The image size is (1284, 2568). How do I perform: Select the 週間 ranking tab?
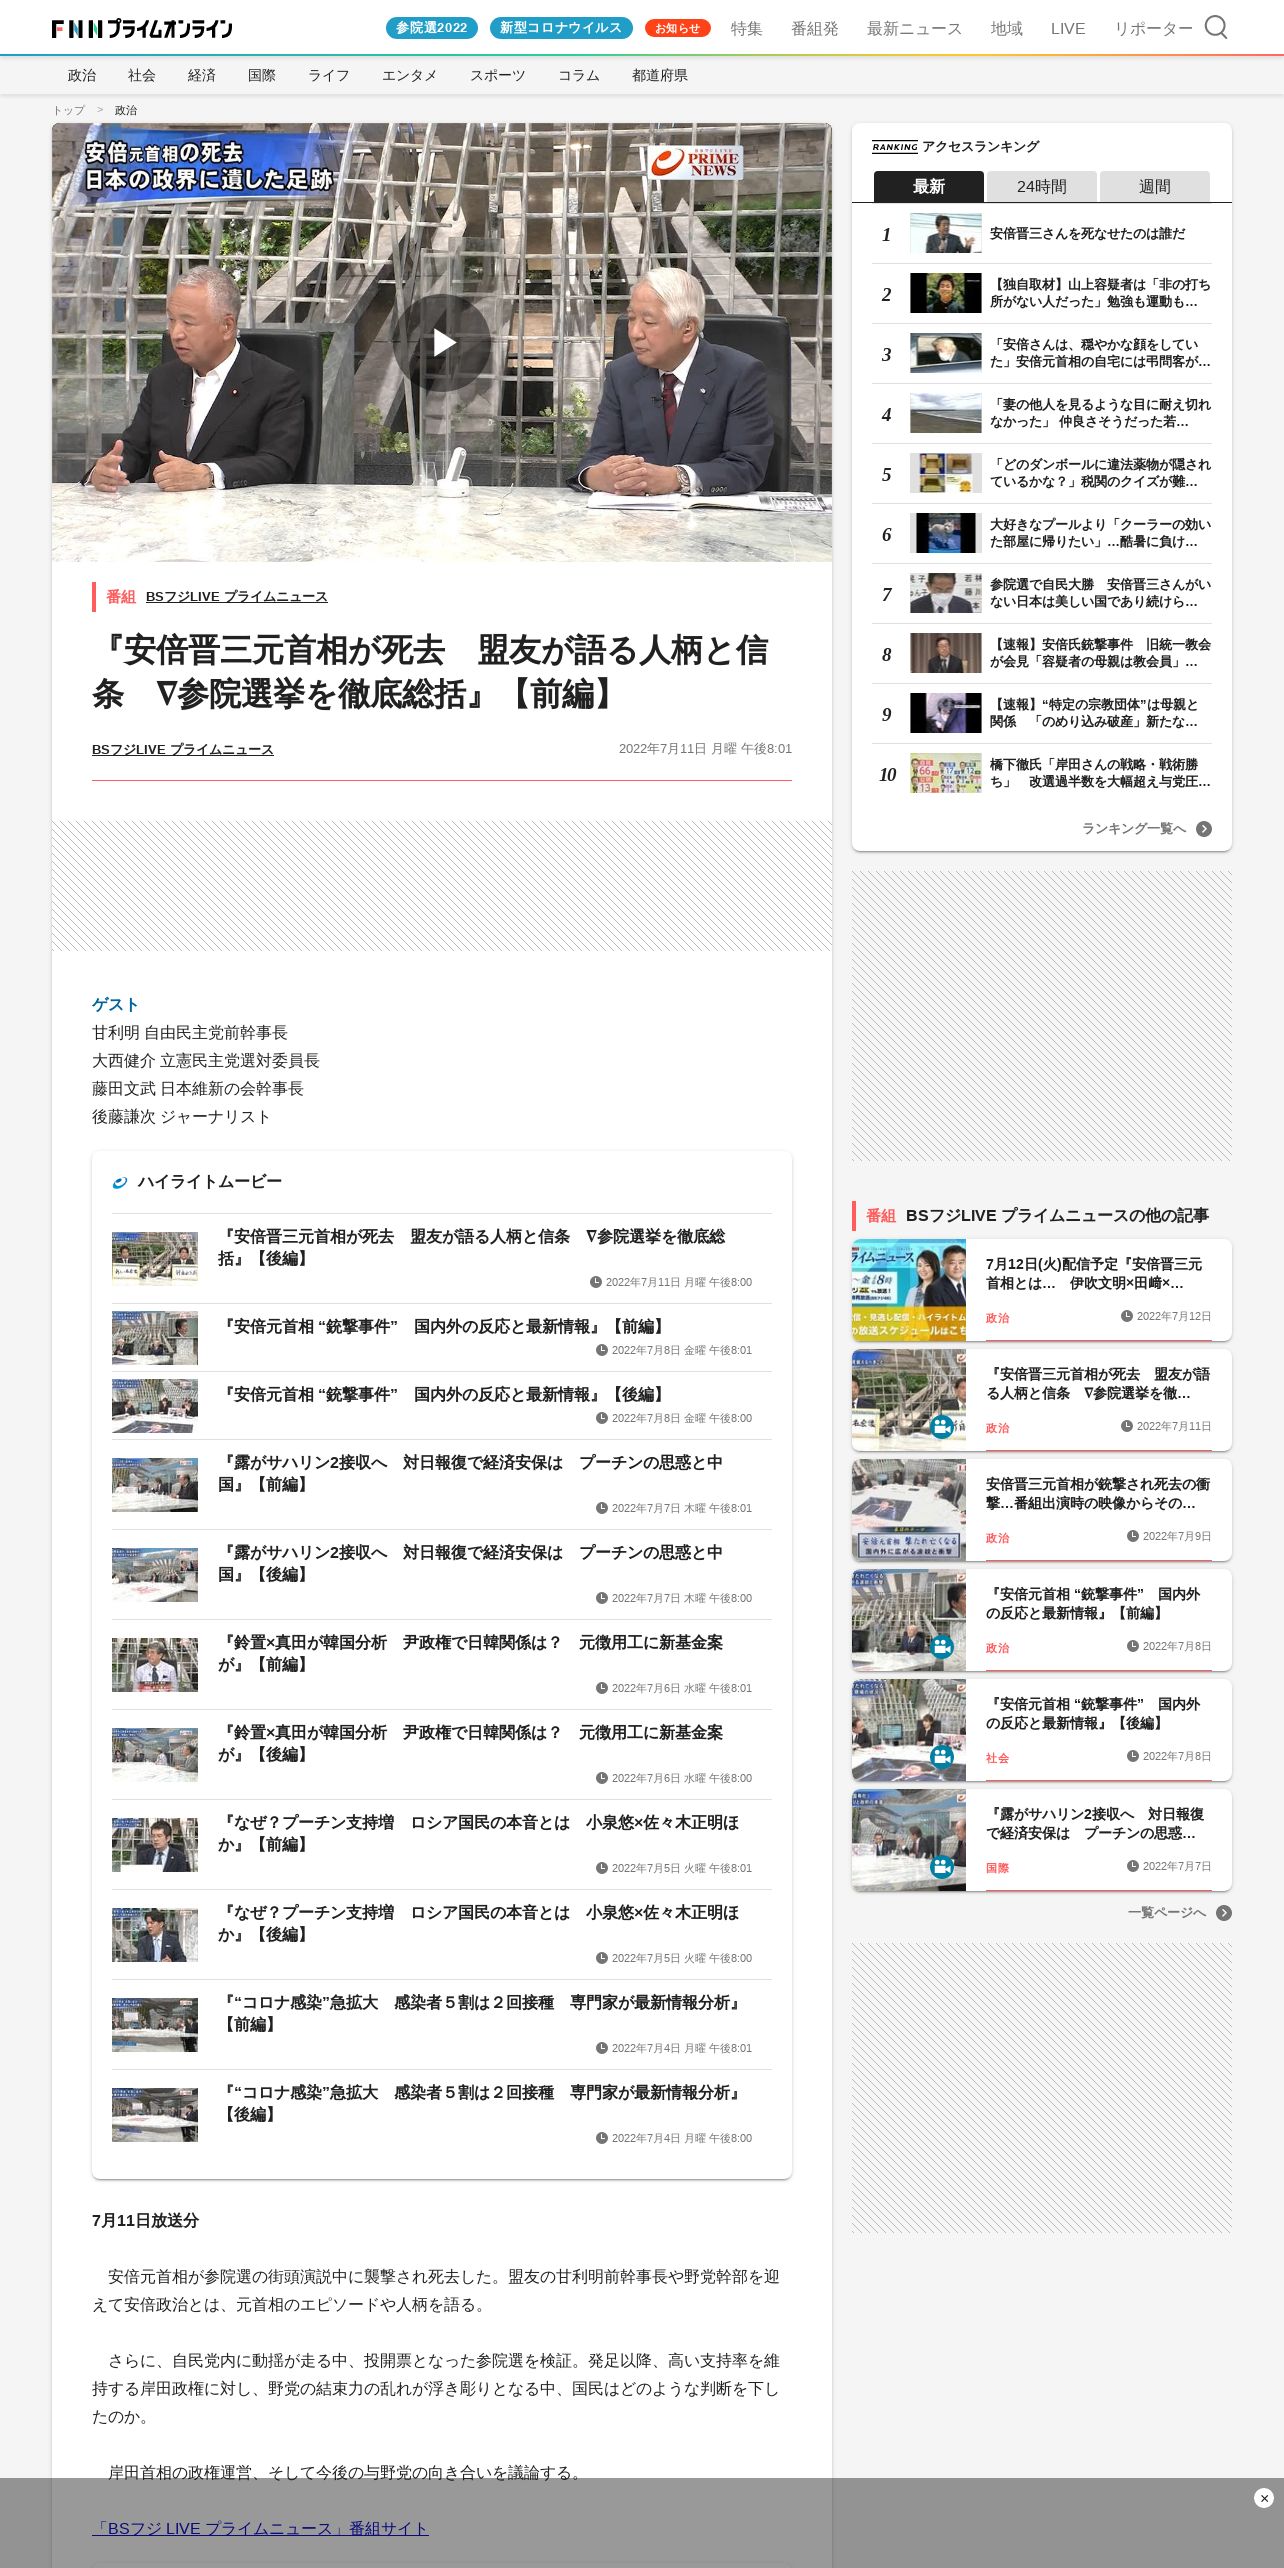point(1155,186)
